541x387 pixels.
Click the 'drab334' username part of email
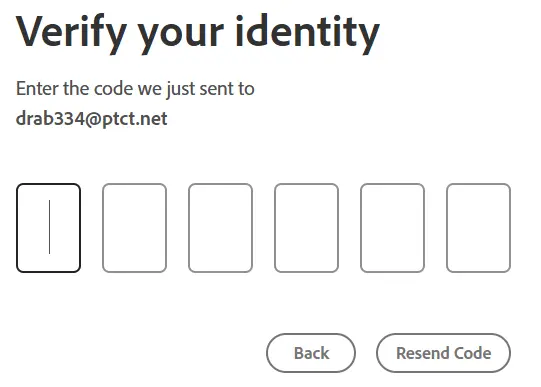[50, 119]
